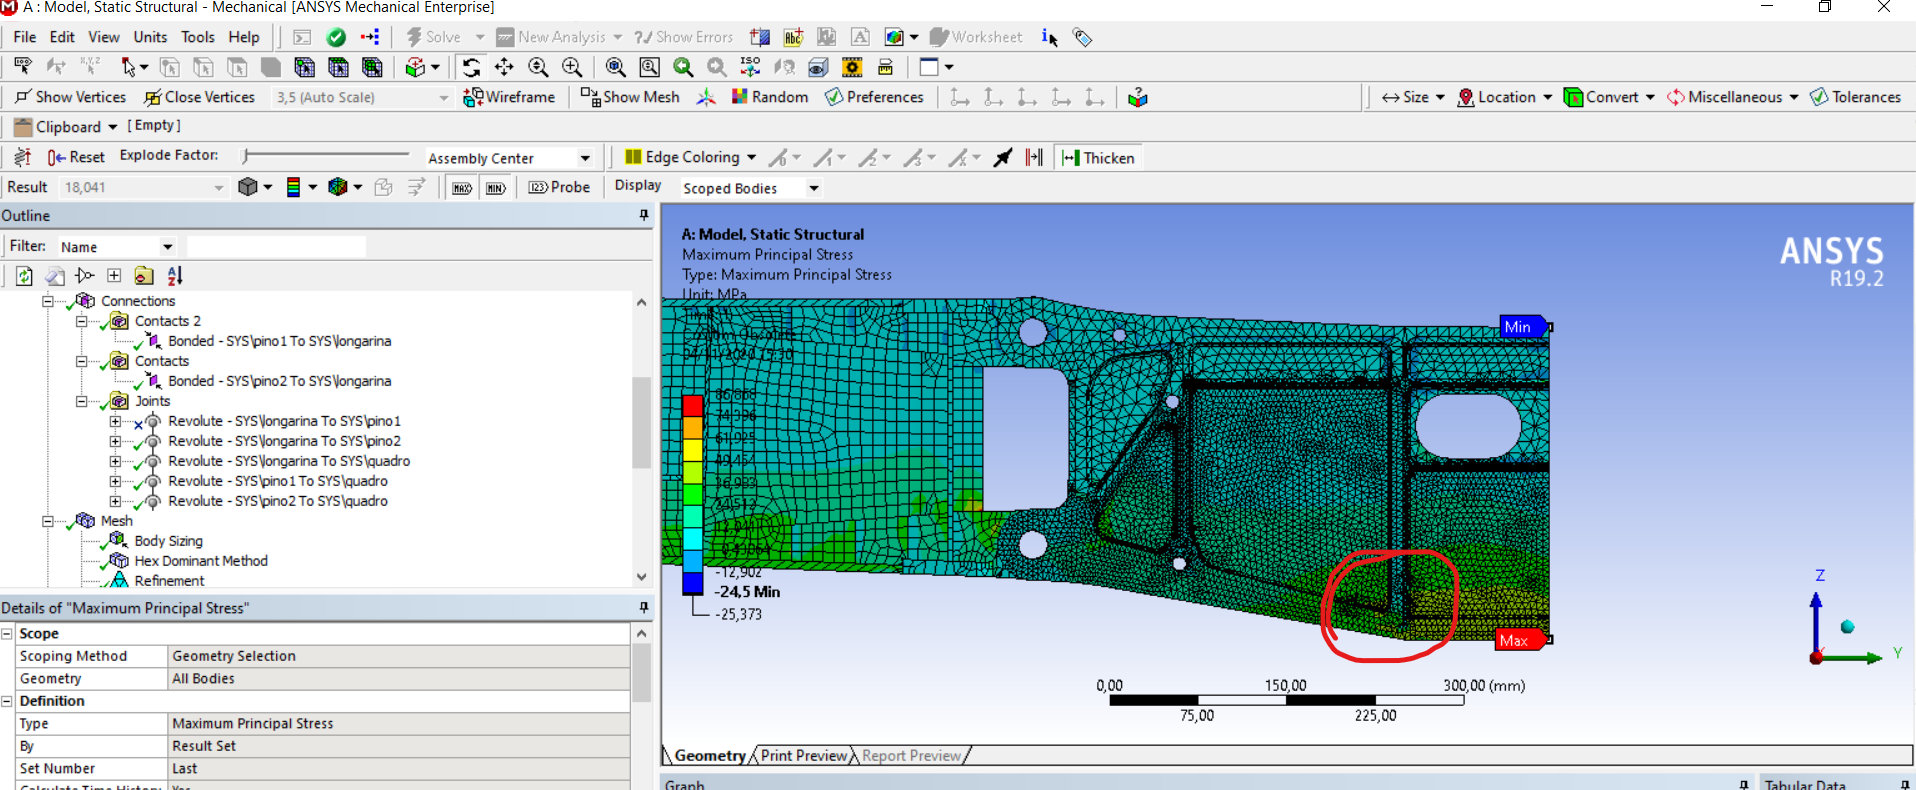Toggle Show Mesh display

click(630, 97)
